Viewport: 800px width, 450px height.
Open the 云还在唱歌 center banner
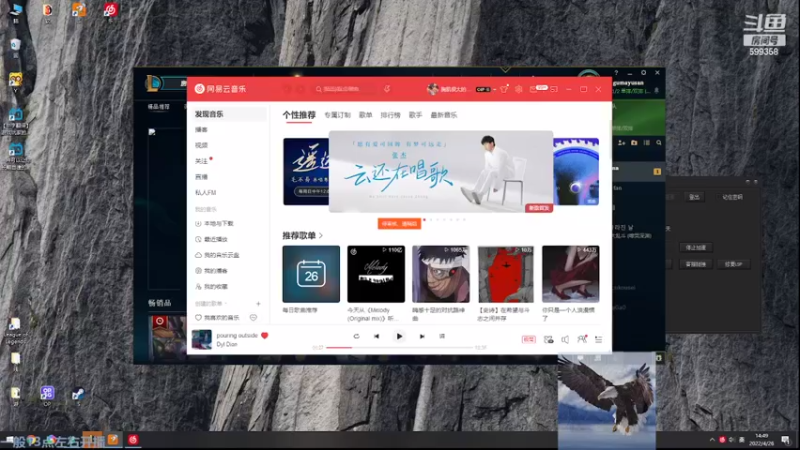tap(441, 171)
